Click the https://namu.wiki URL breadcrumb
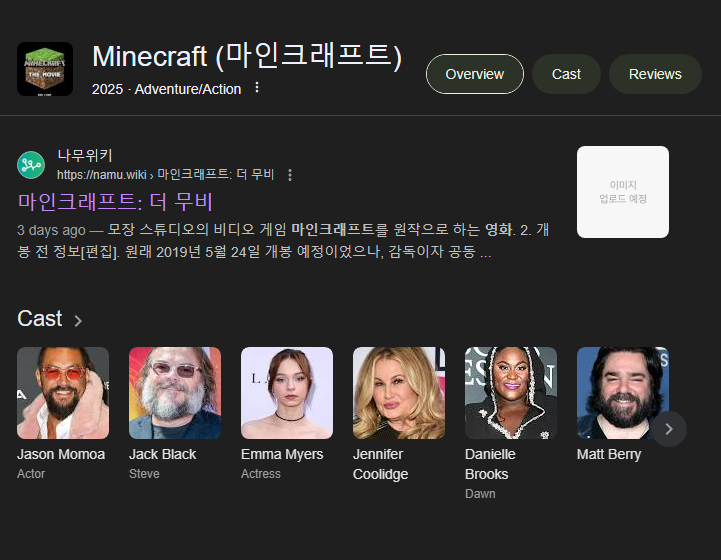This screenshot has height=560, width=721. click(166, 175)
